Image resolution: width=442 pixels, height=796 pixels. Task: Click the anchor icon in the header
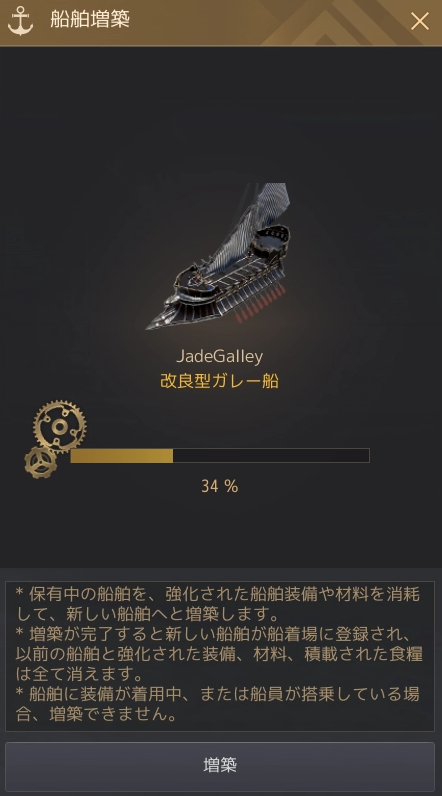point(20,22)
